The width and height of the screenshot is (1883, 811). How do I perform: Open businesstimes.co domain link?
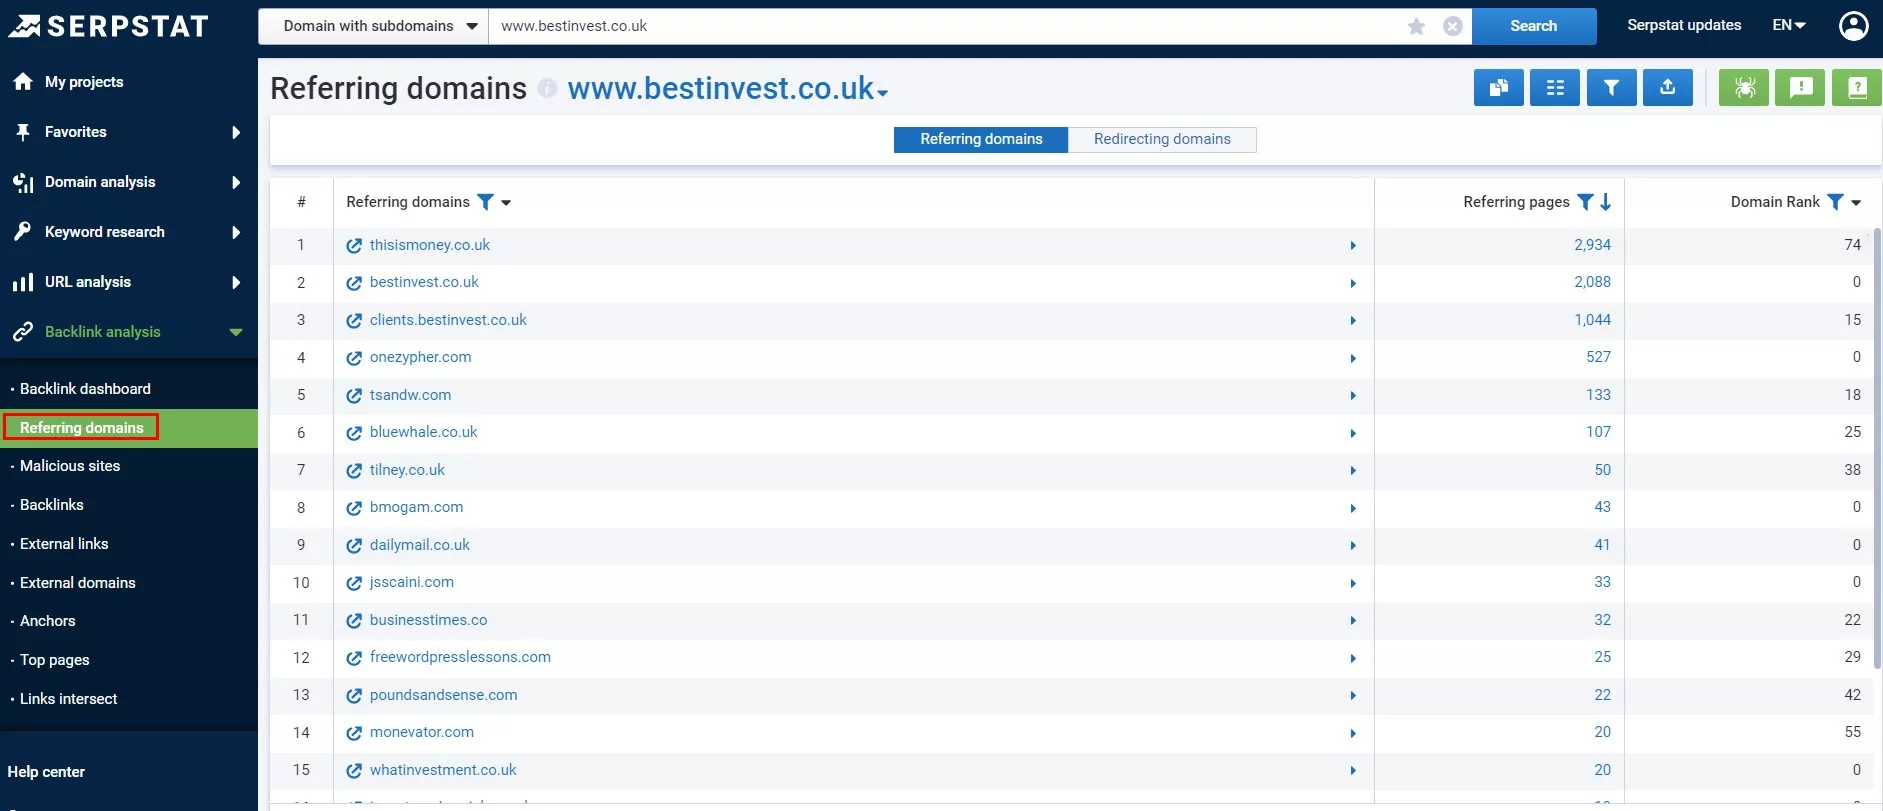(428, 620)
